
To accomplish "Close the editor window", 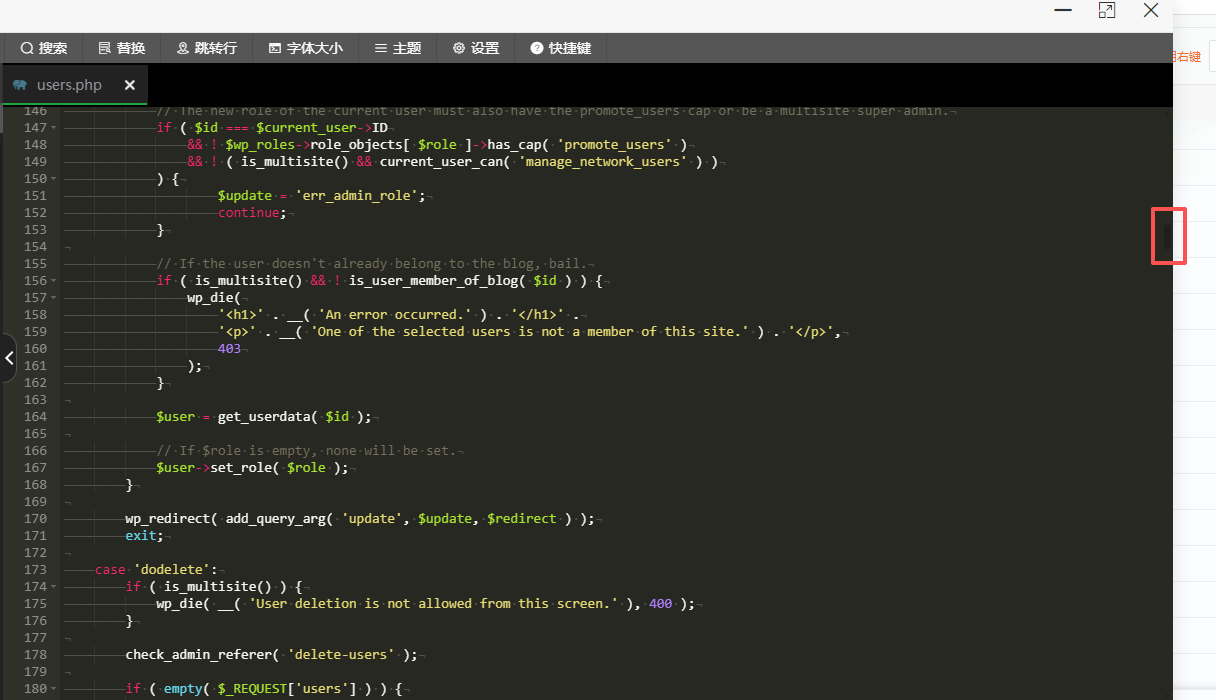I will click(x=1151, y=11).
